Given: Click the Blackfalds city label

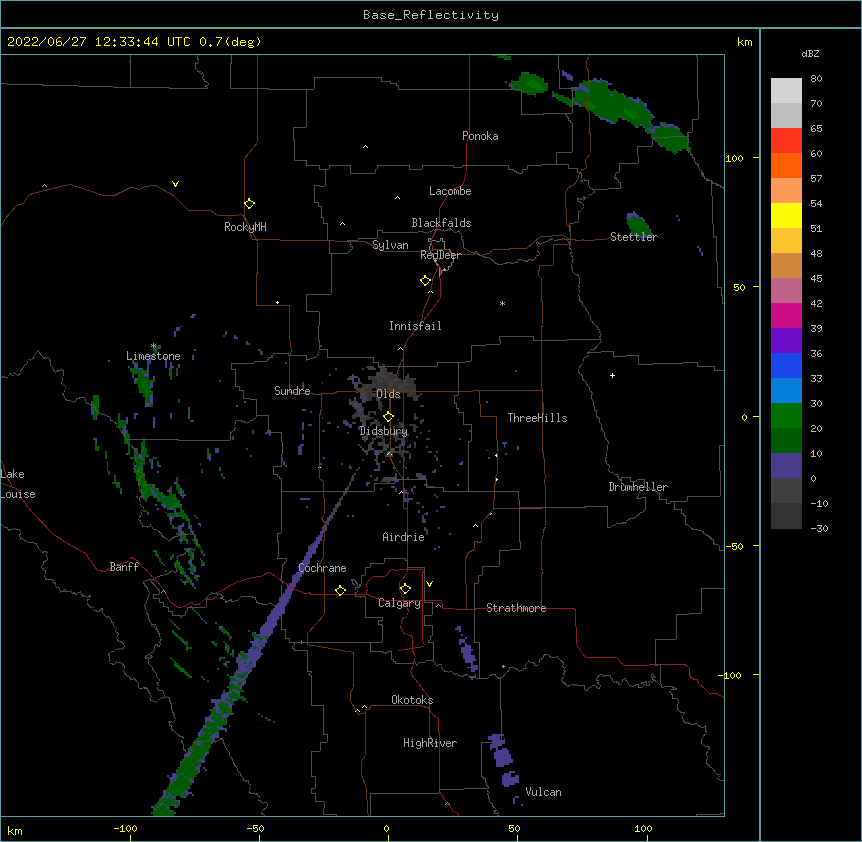Looking at the screenshot, I should tap(441, 223).
